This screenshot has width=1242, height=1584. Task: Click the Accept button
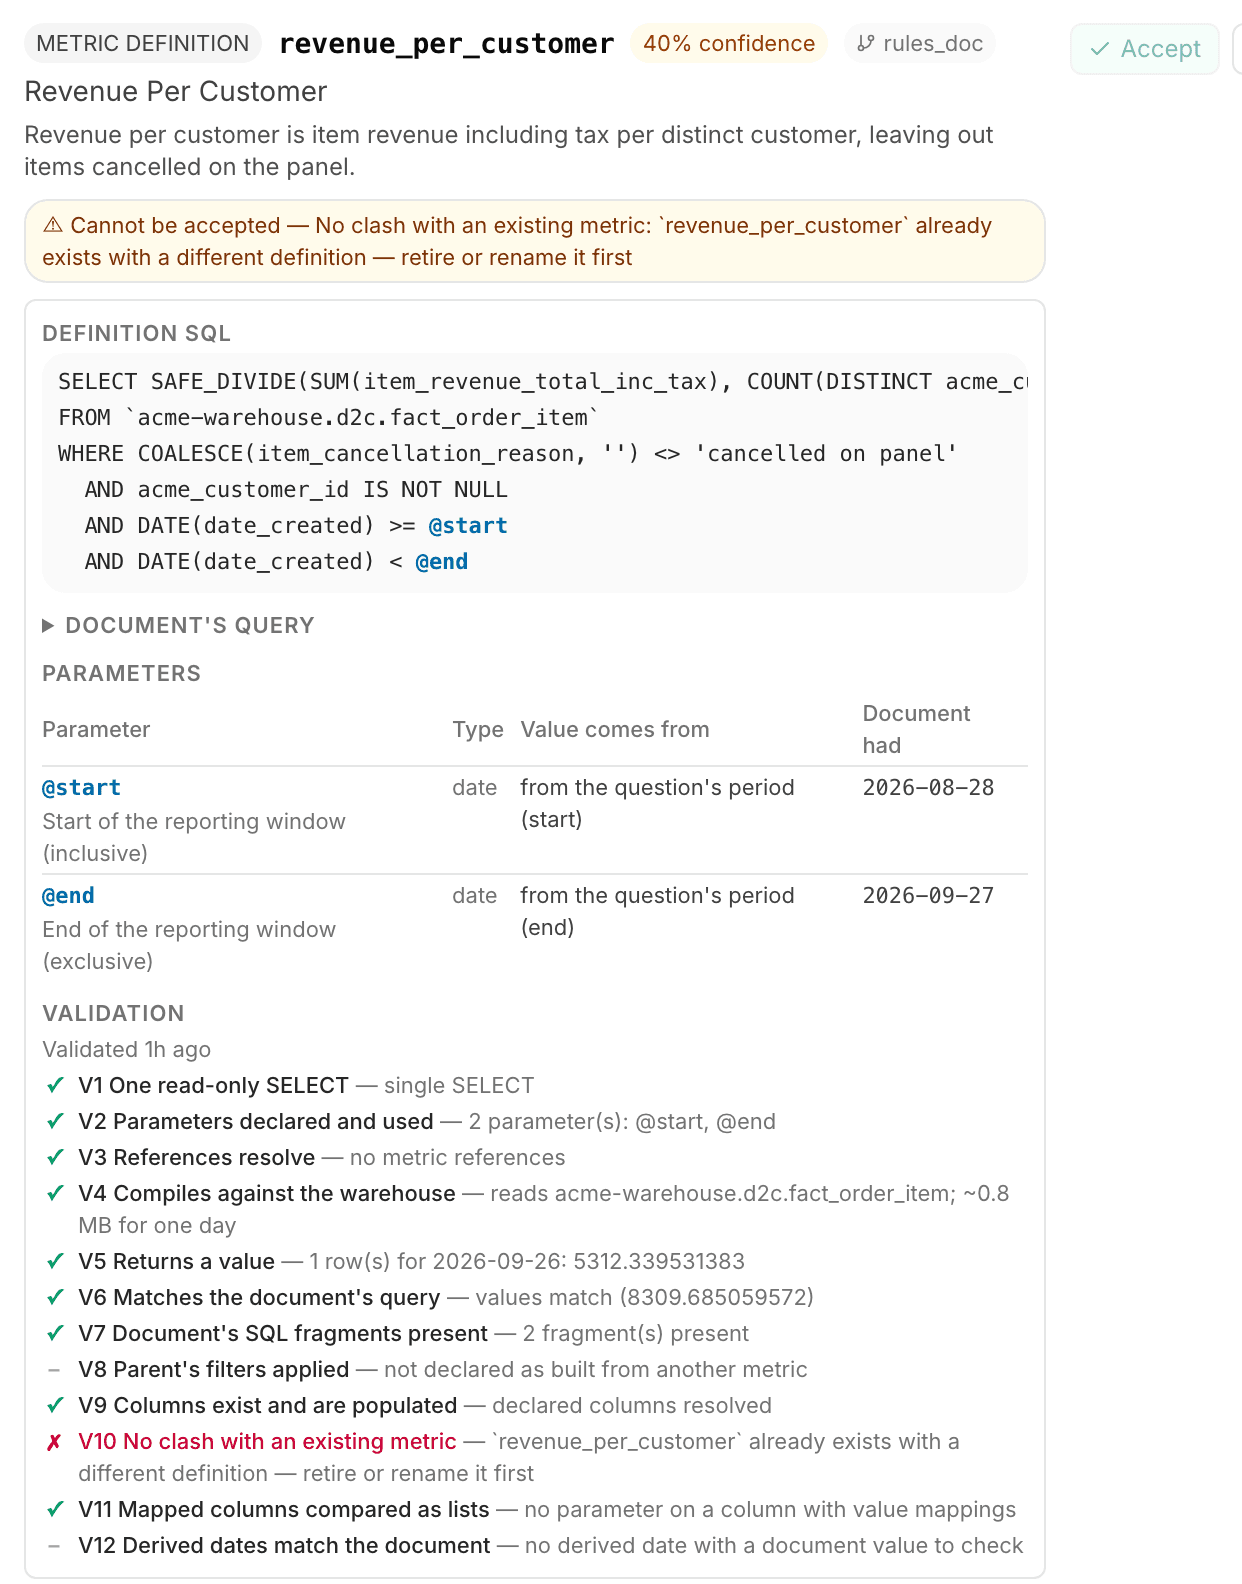coord(1145,49)
